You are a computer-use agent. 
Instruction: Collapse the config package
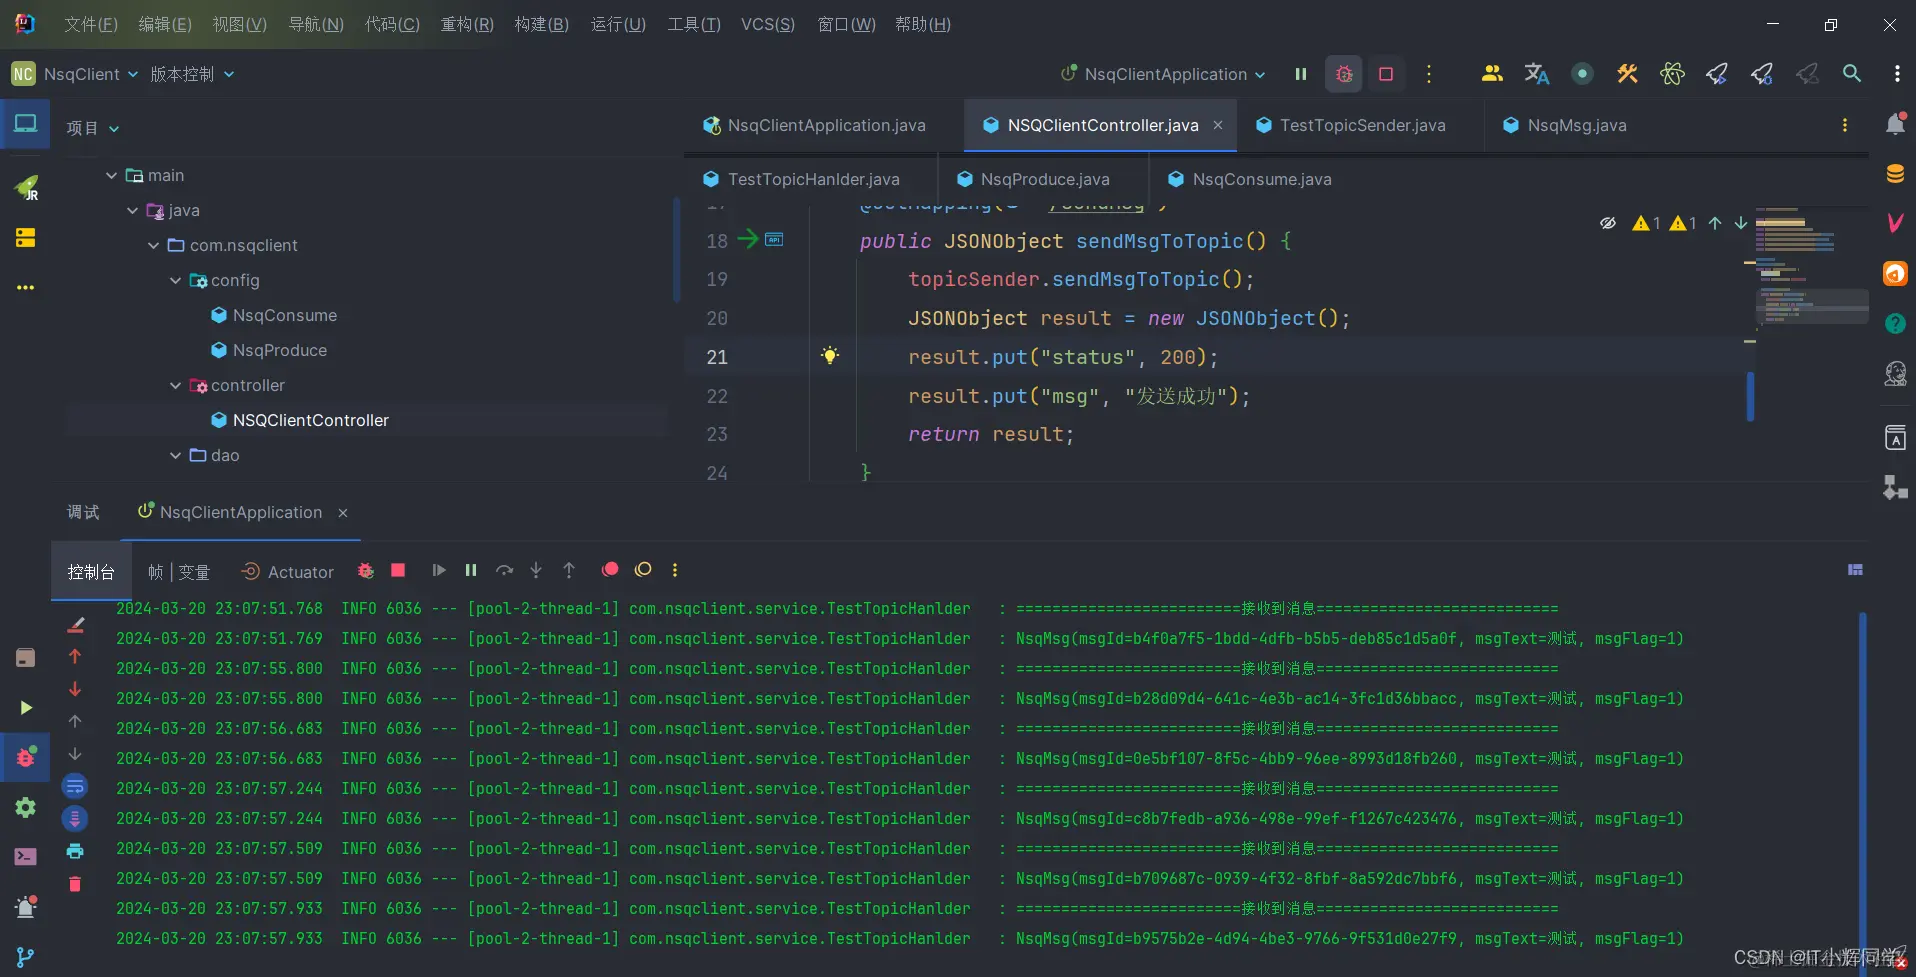click(x=175, y=280)
